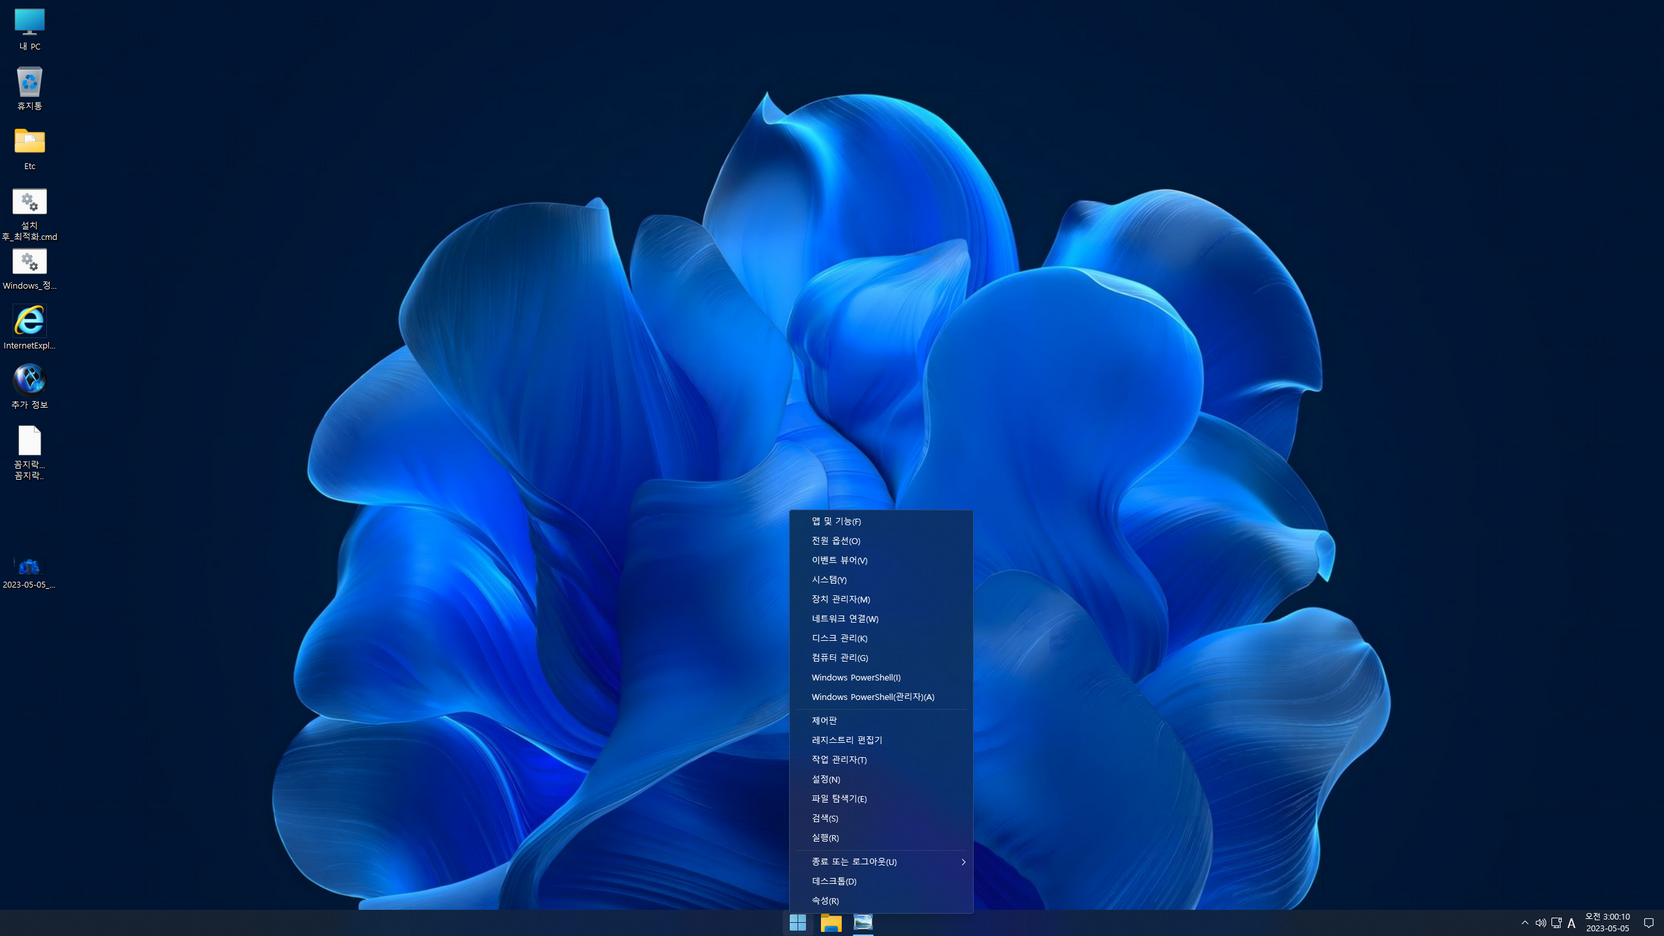Choose 검색(S) in the menu
1664x936 pixels.
coord(881,818)
